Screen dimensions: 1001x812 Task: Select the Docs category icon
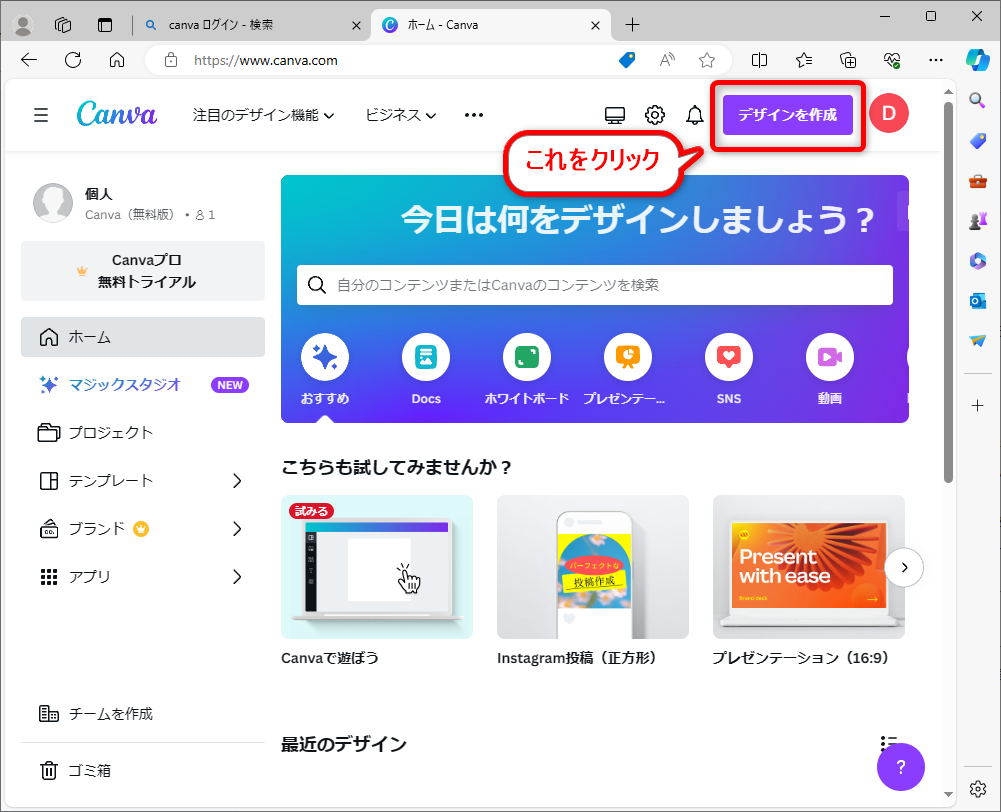[x=426, y=357]
